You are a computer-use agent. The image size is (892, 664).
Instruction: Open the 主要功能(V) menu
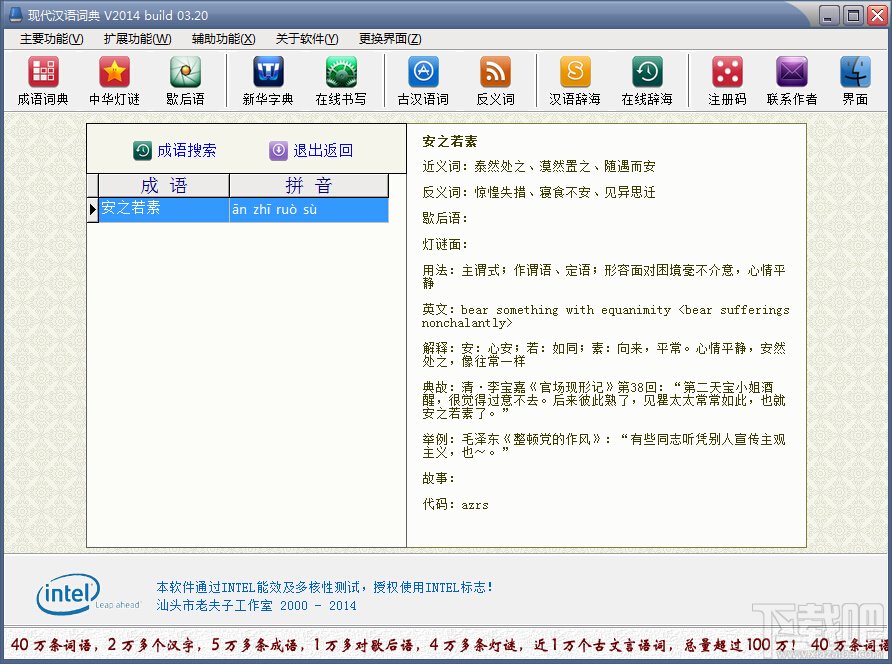[52, 39]
